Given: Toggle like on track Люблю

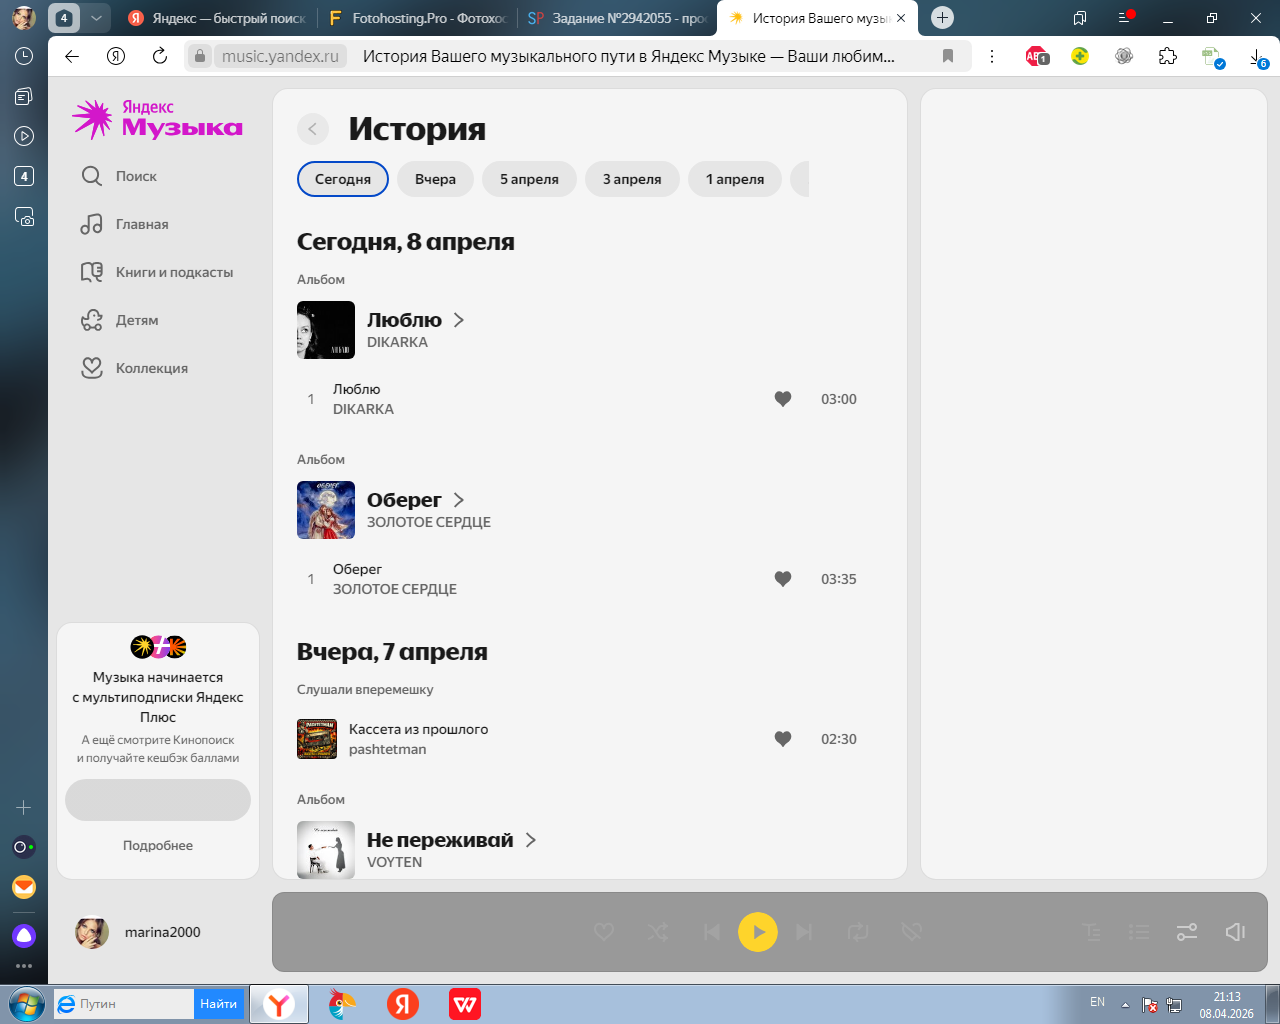Looking at the screenshot, I should (x=783, y=399).
